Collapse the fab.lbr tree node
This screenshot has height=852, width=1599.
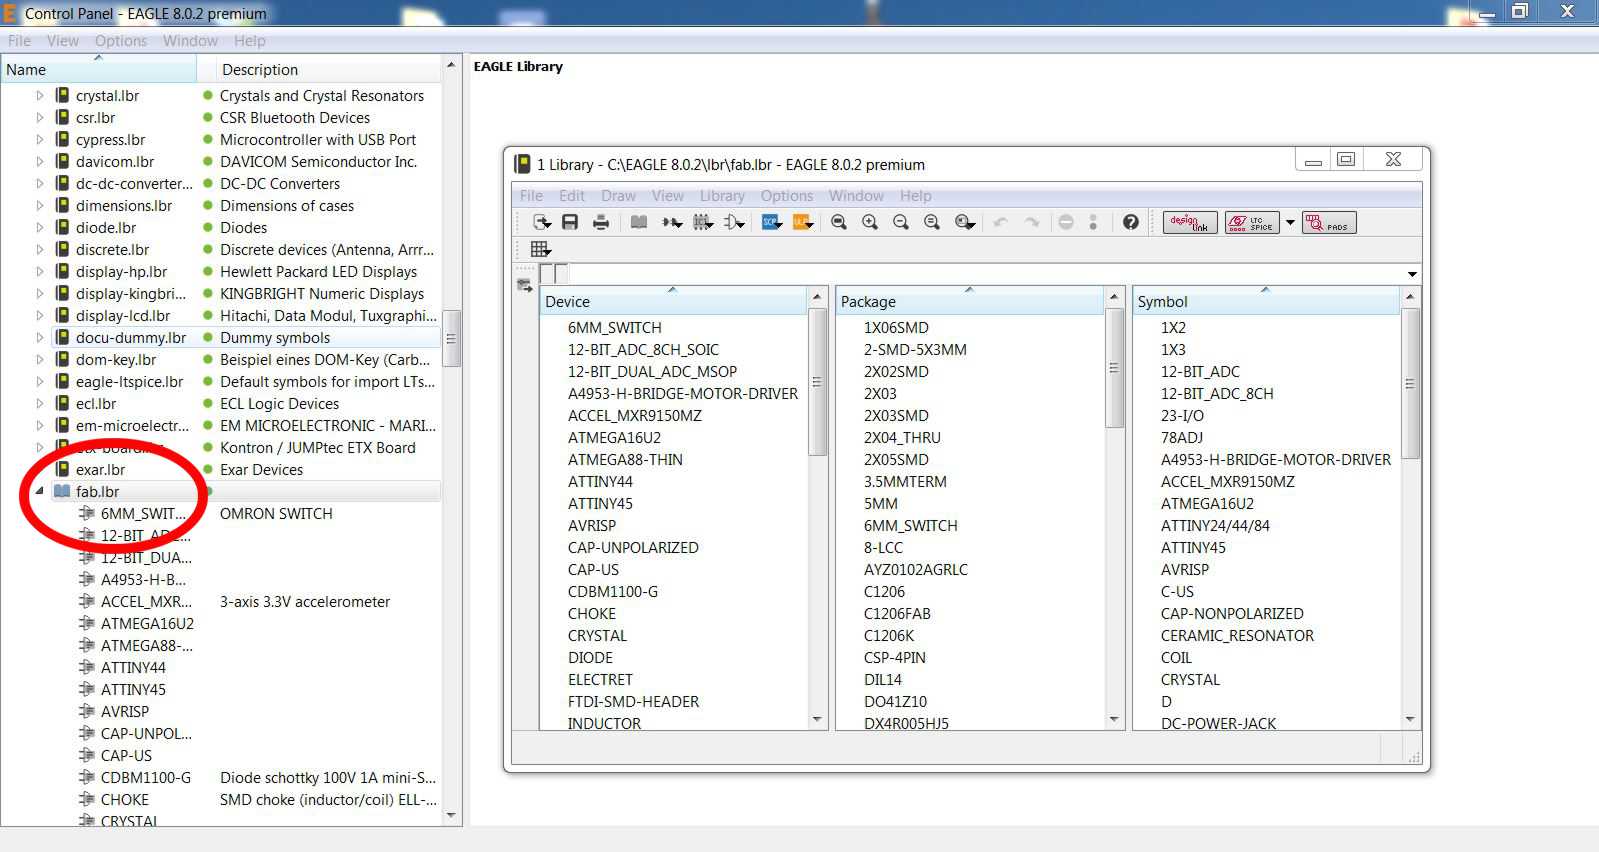[40, 491]
